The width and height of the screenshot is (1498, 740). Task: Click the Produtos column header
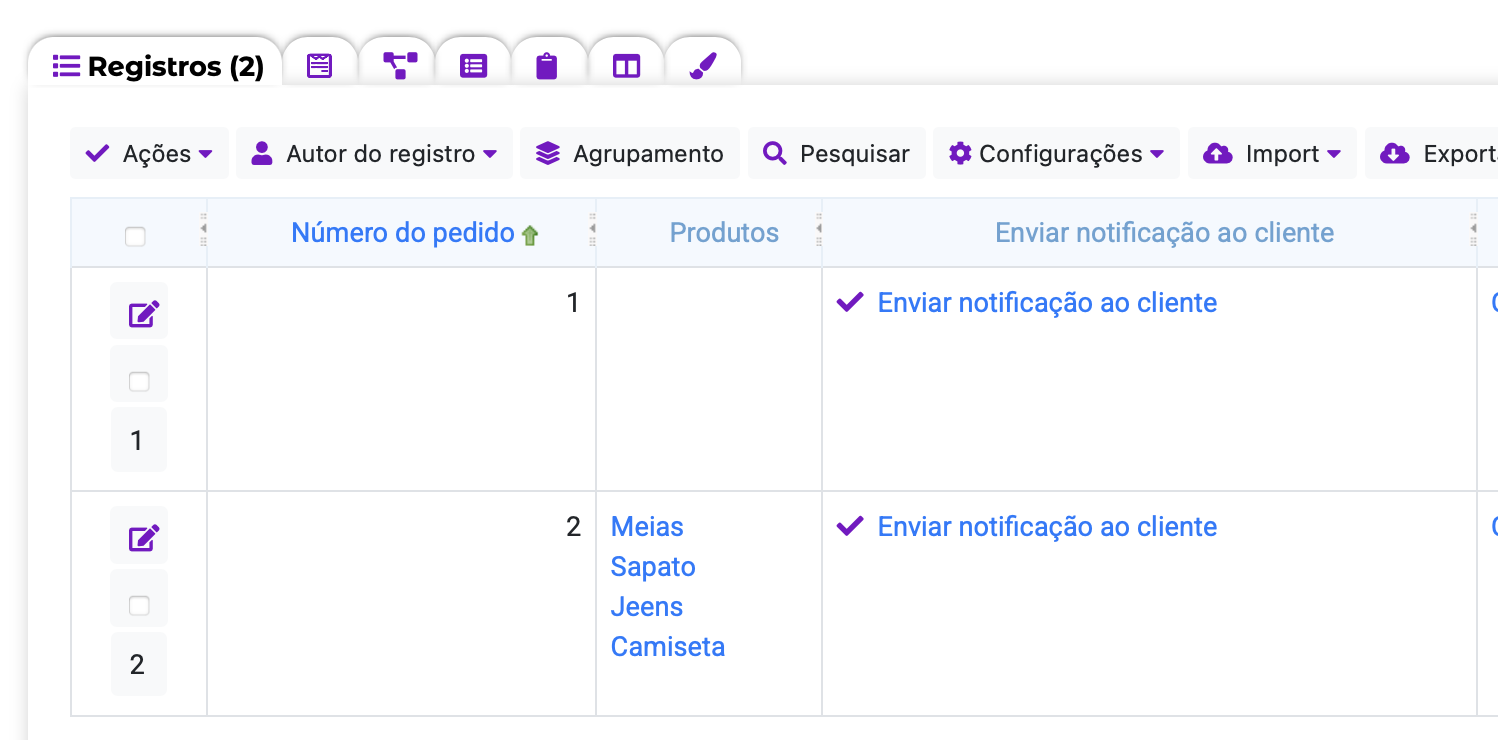pyautogui.click(x=724, y=233)
